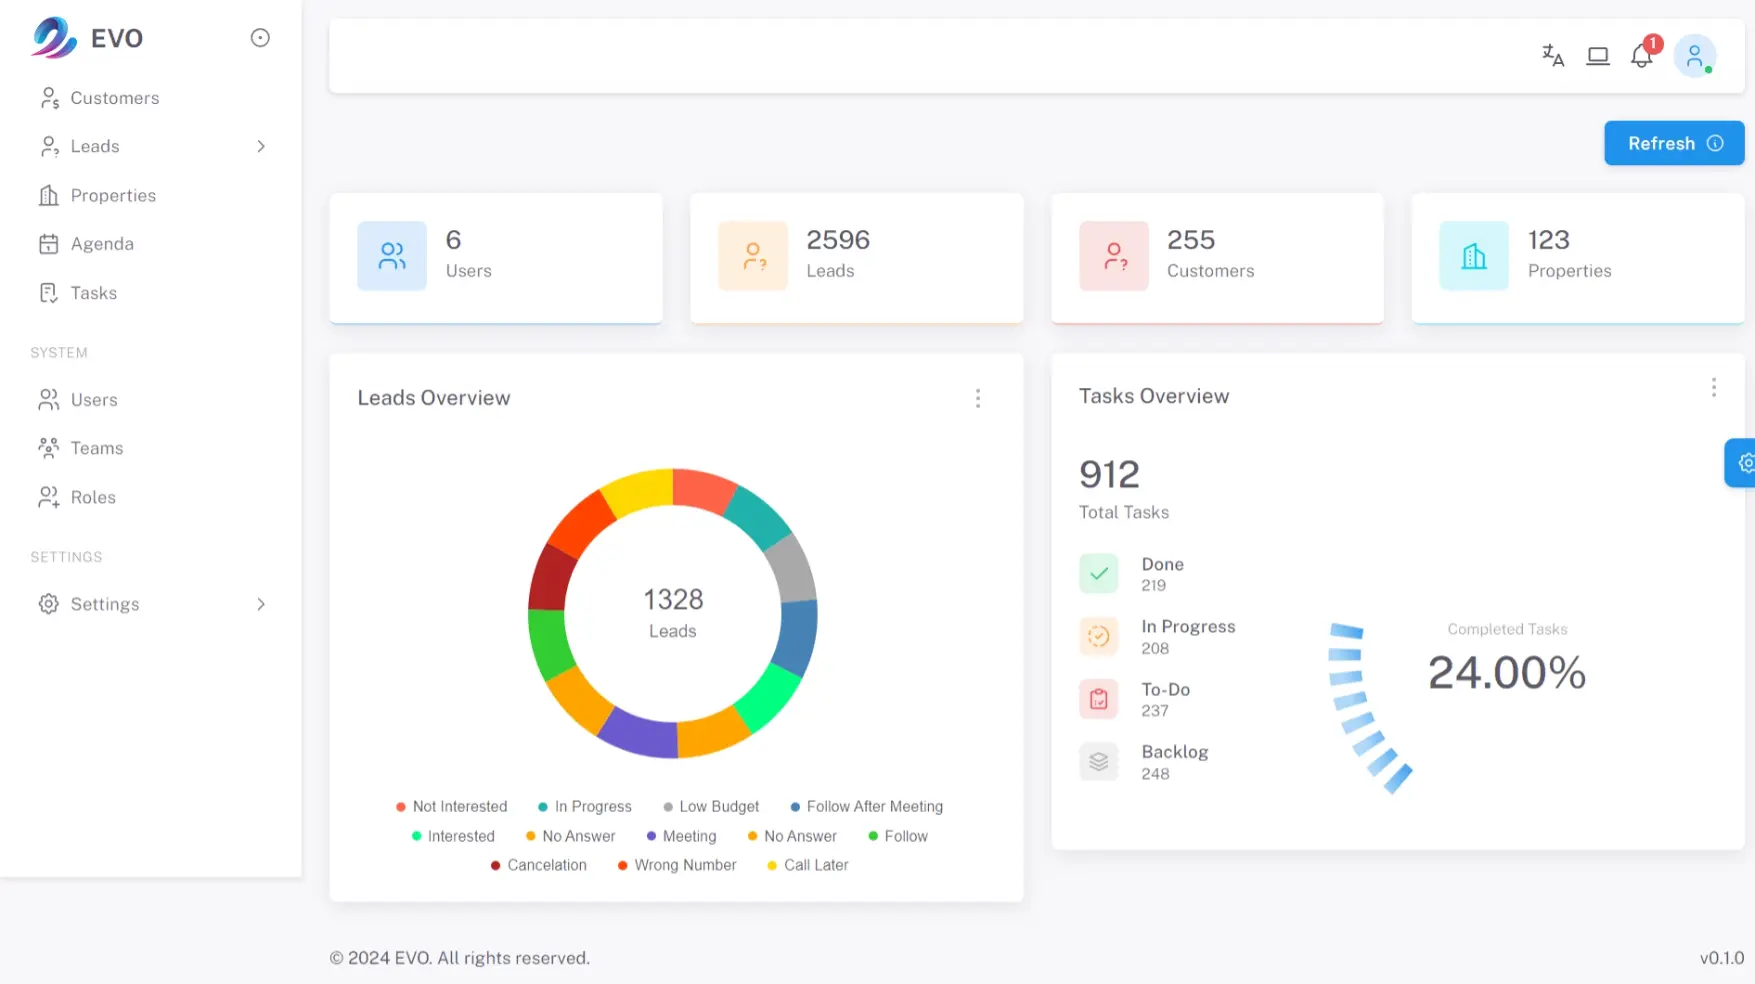
Task: Toggle Wrong Number legend entry
Action: click(x=677, y=865)
